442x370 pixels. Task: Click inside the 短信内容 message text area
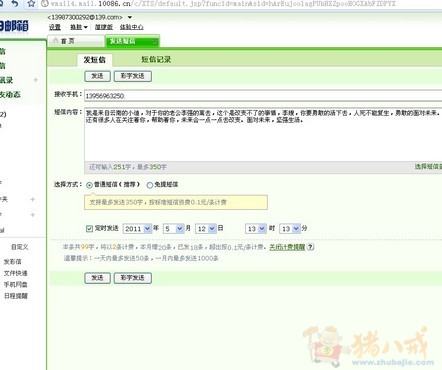(263, 134)
